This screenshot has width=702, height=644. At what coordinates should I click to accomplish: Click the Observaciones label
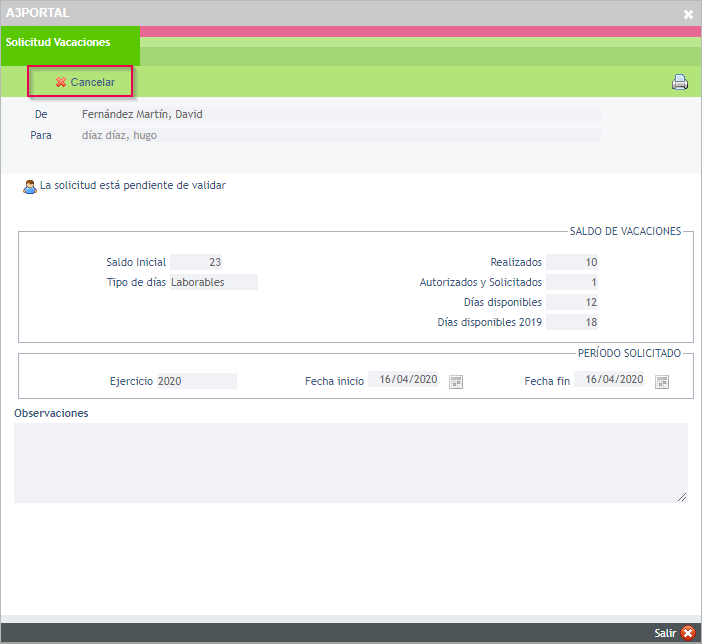51,413
